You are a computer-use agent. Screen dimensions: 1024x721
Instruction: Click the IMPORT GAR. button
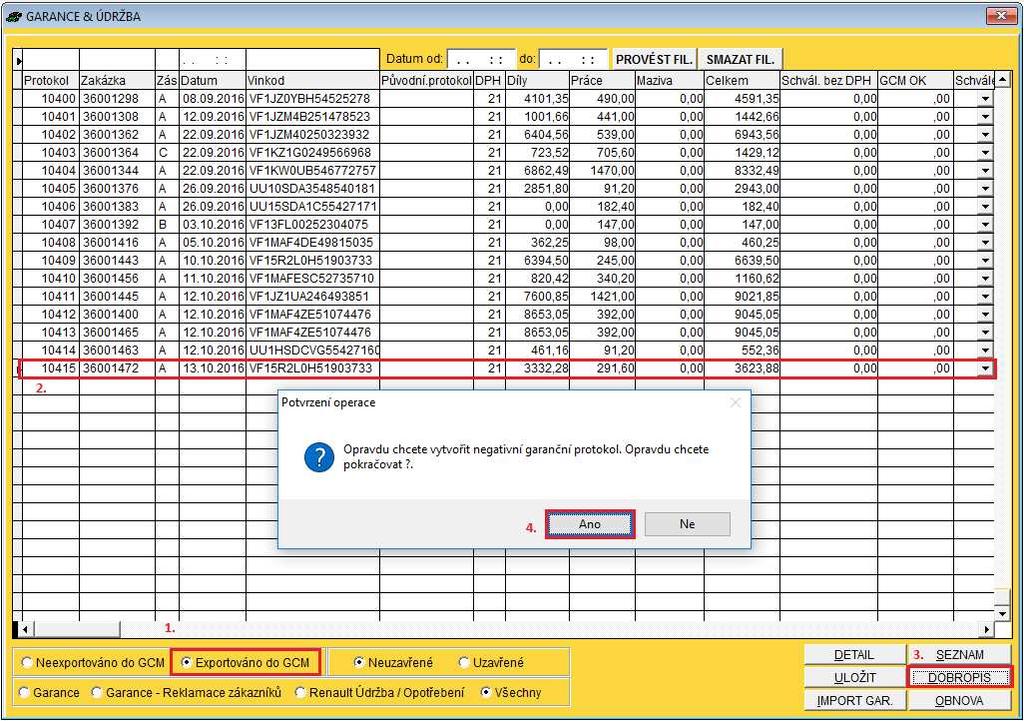854,701
